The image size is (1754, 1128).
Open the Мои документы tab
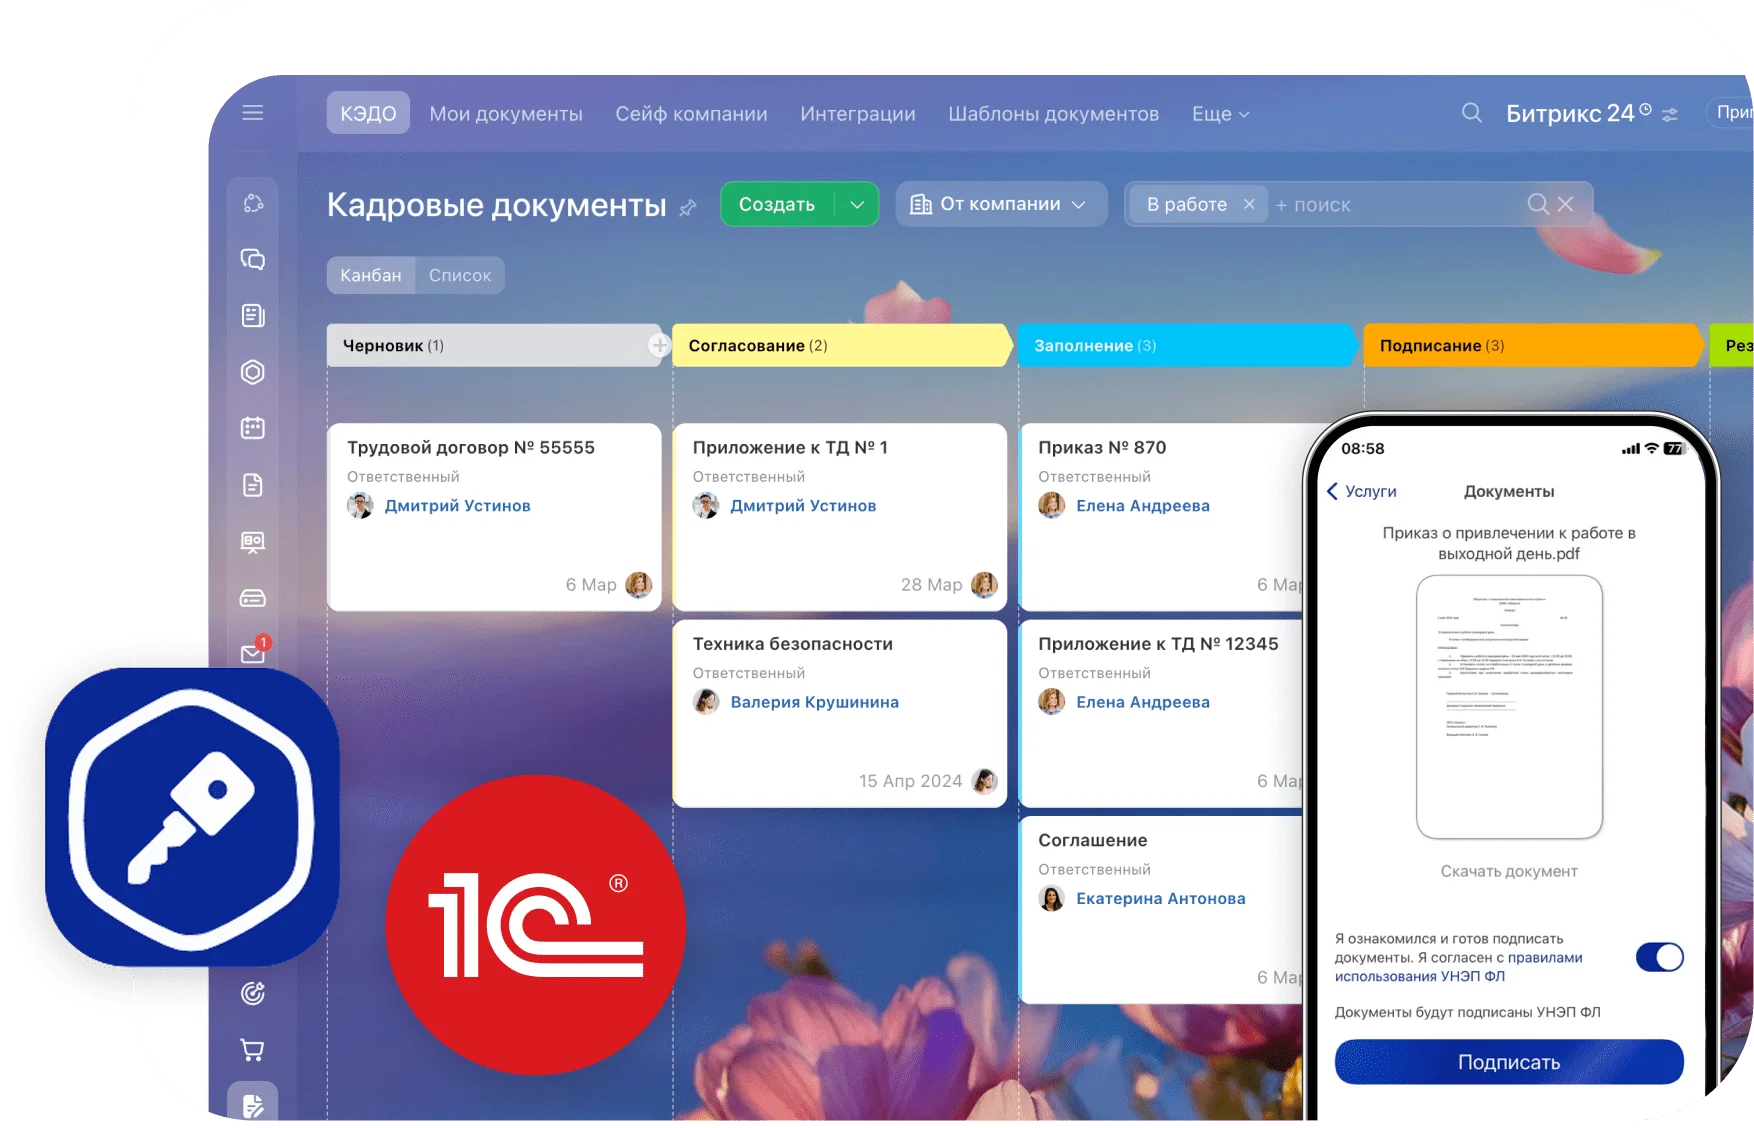tap(506, 114)
